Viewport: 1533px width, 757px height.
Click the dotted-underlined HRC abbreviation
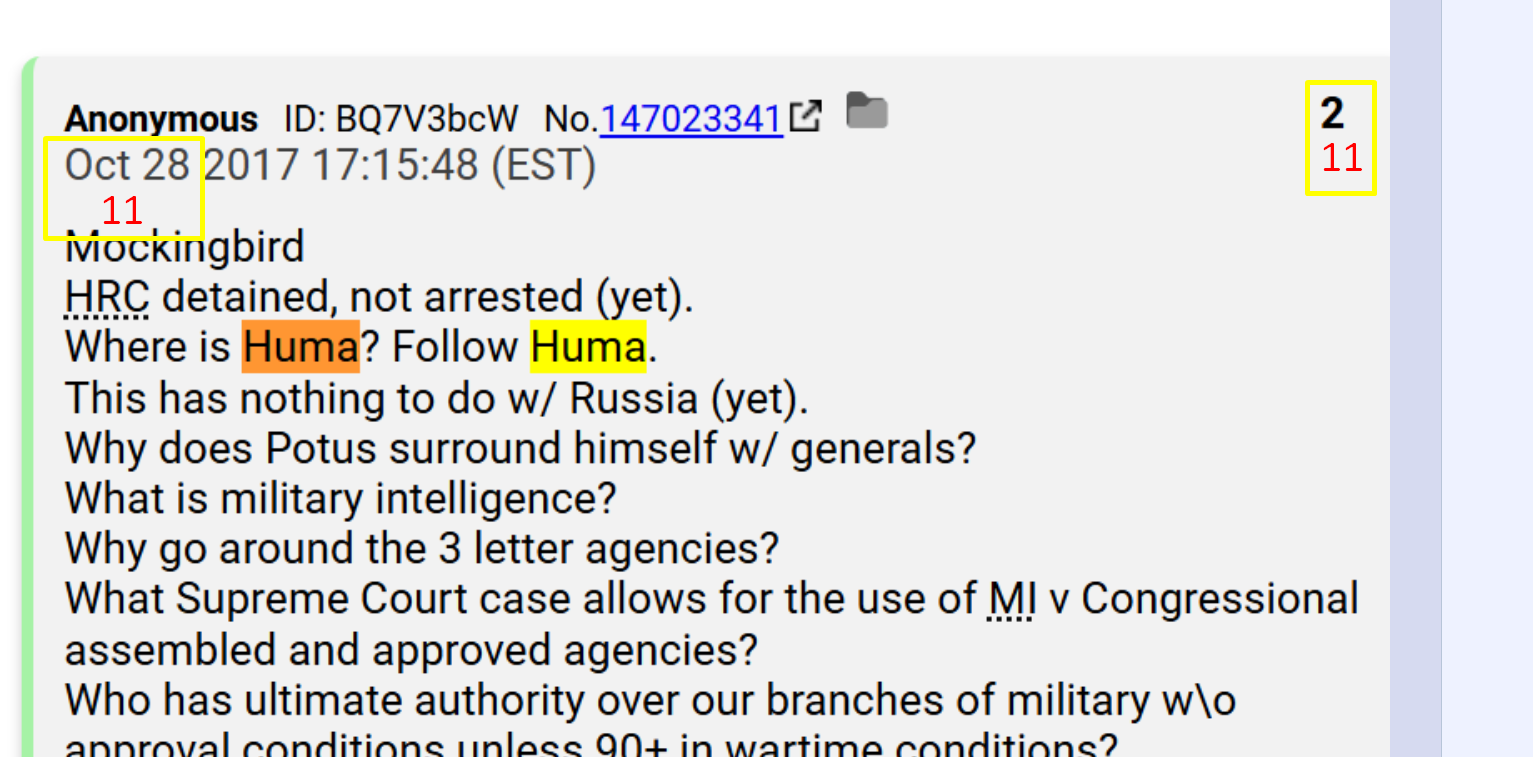(107, 297)
